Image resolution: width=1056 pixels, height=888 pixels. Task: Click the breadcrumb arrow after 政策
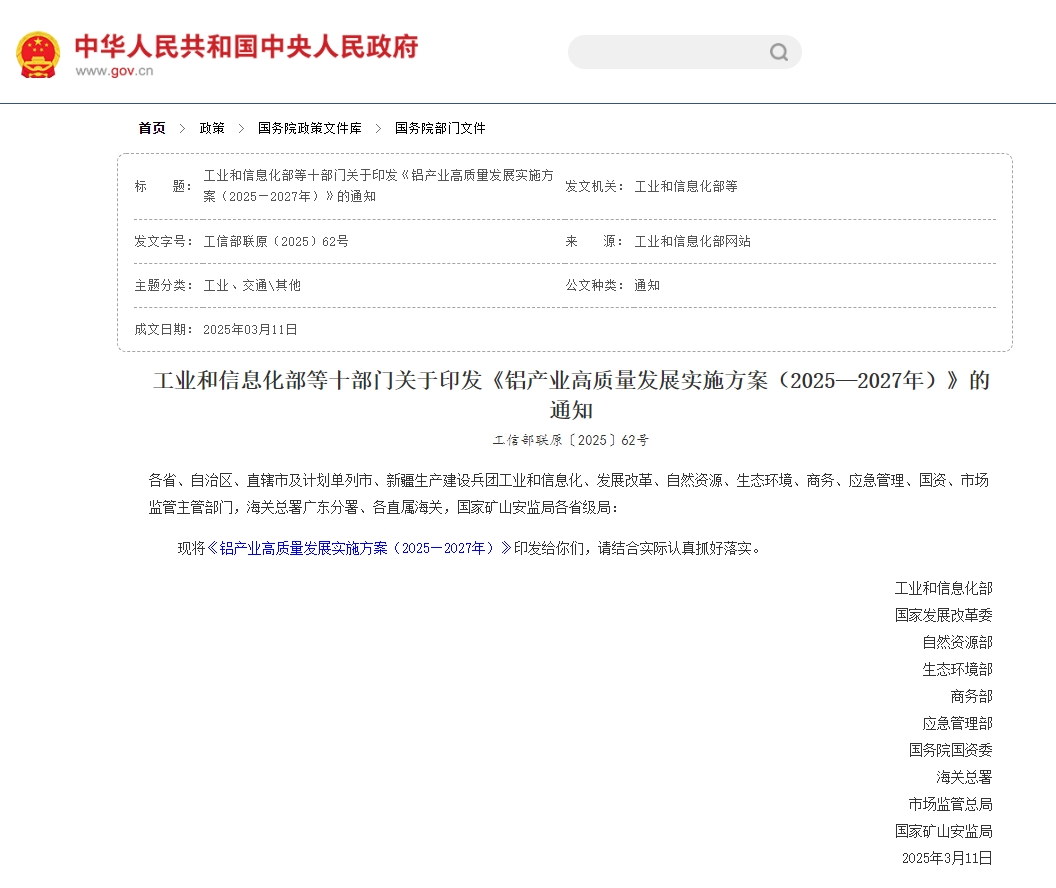coord(240,128)
